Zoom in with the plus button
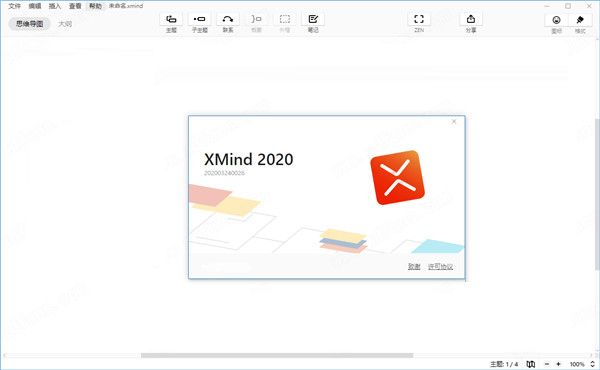The image size is (600, 370). tap(558, 364)
